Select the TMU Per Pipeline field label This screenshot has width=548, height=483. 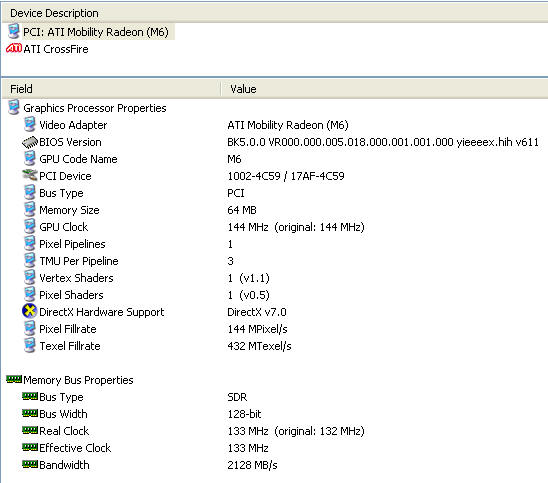coord(79,261)
